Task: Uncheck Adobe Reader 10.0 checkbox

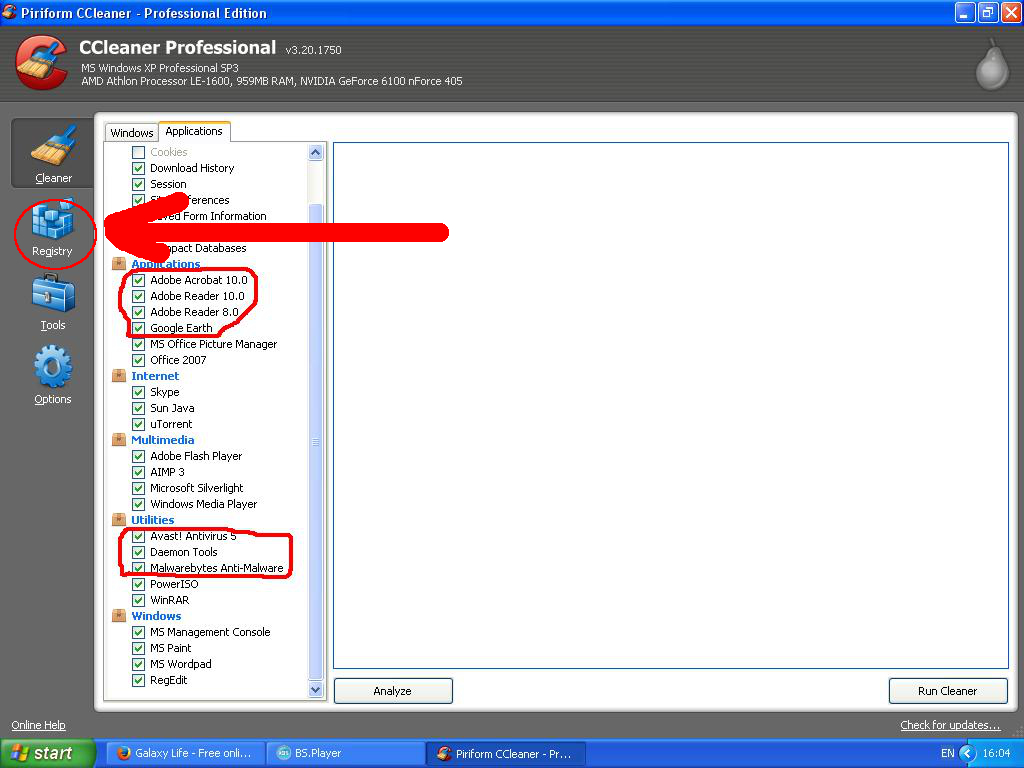Action: click(x=138, y=296)
